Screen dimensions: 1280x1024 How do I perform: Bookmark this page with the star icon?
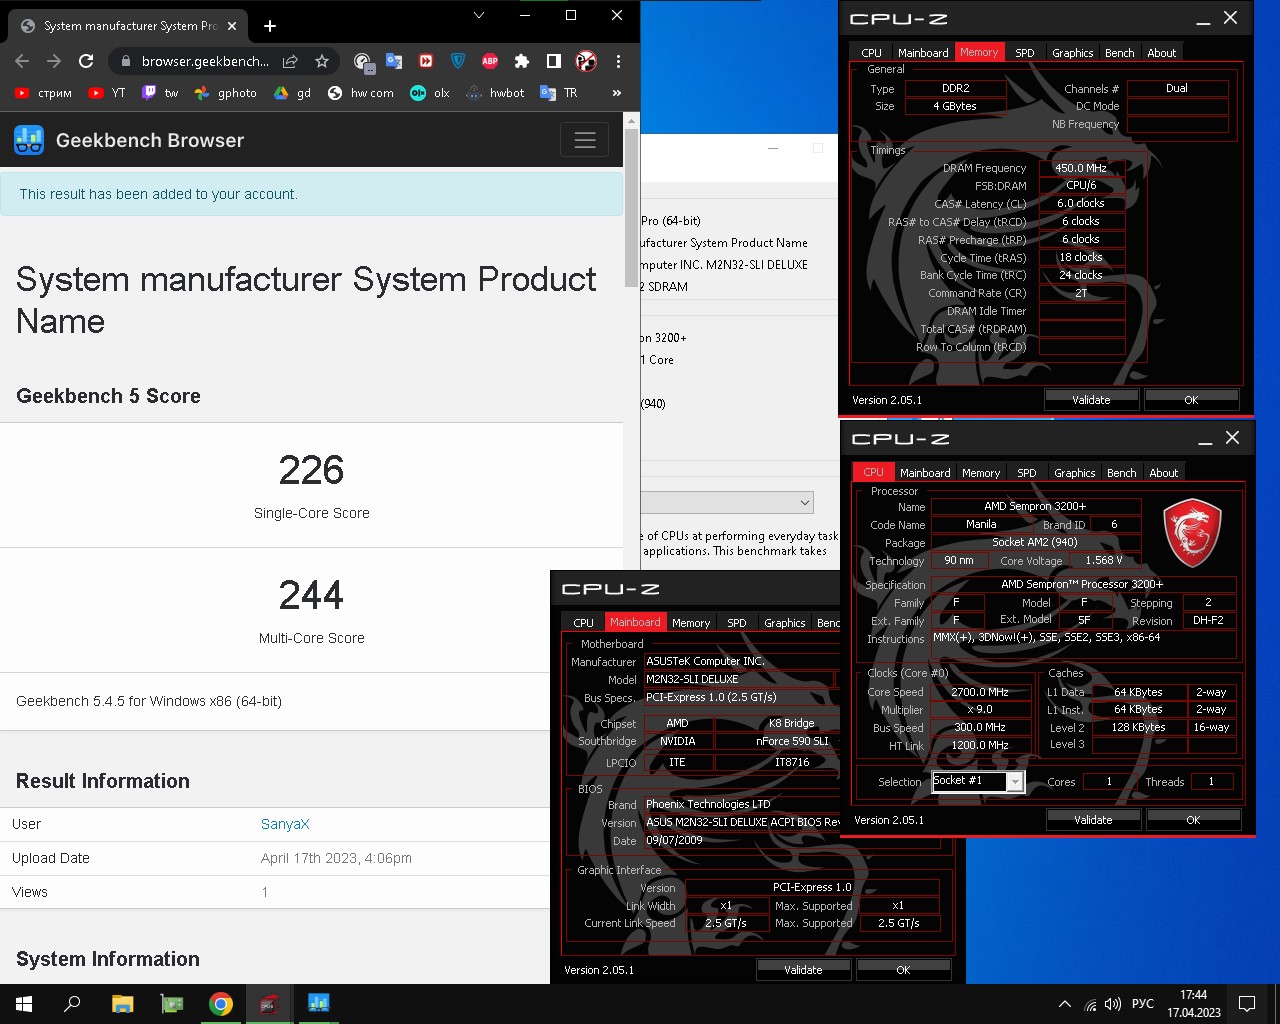click(x=322, y=61)
